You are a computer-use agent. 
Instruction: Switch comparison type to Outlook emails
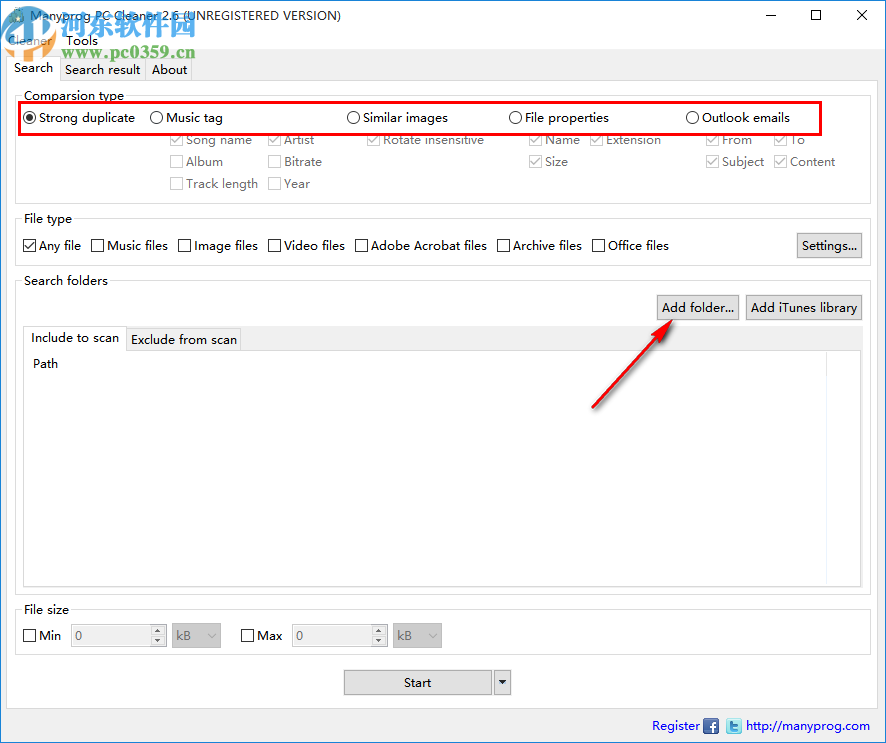tap(692, 117)
